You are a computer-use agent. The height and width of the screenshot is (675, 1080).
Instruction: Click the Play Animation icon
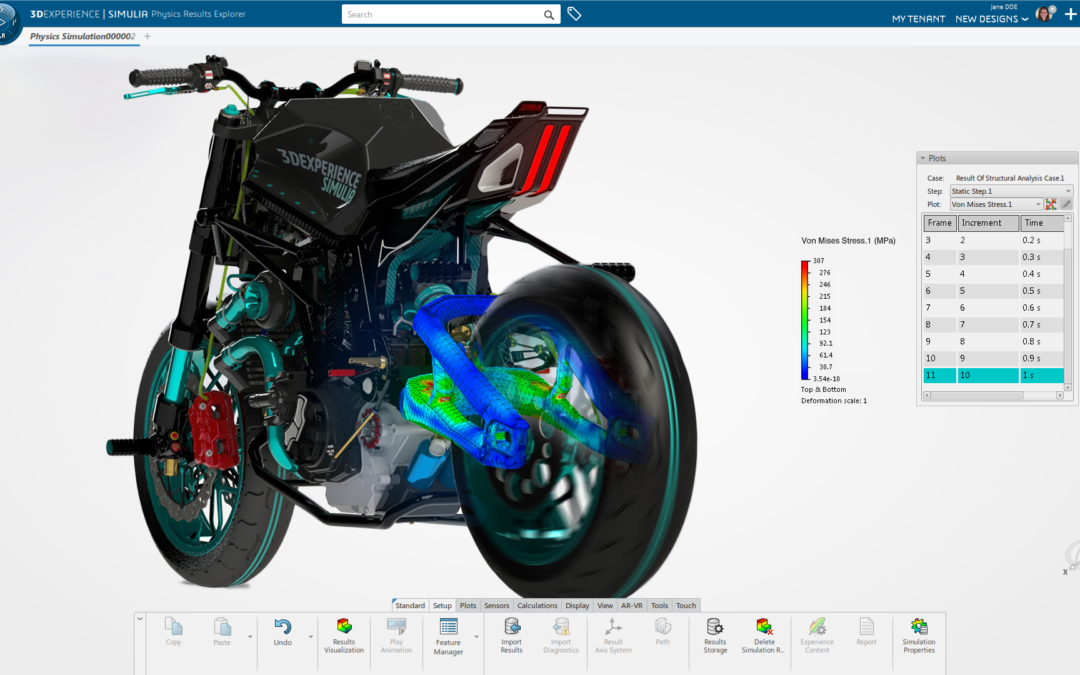pyautogui.click(x=396, y=626)
